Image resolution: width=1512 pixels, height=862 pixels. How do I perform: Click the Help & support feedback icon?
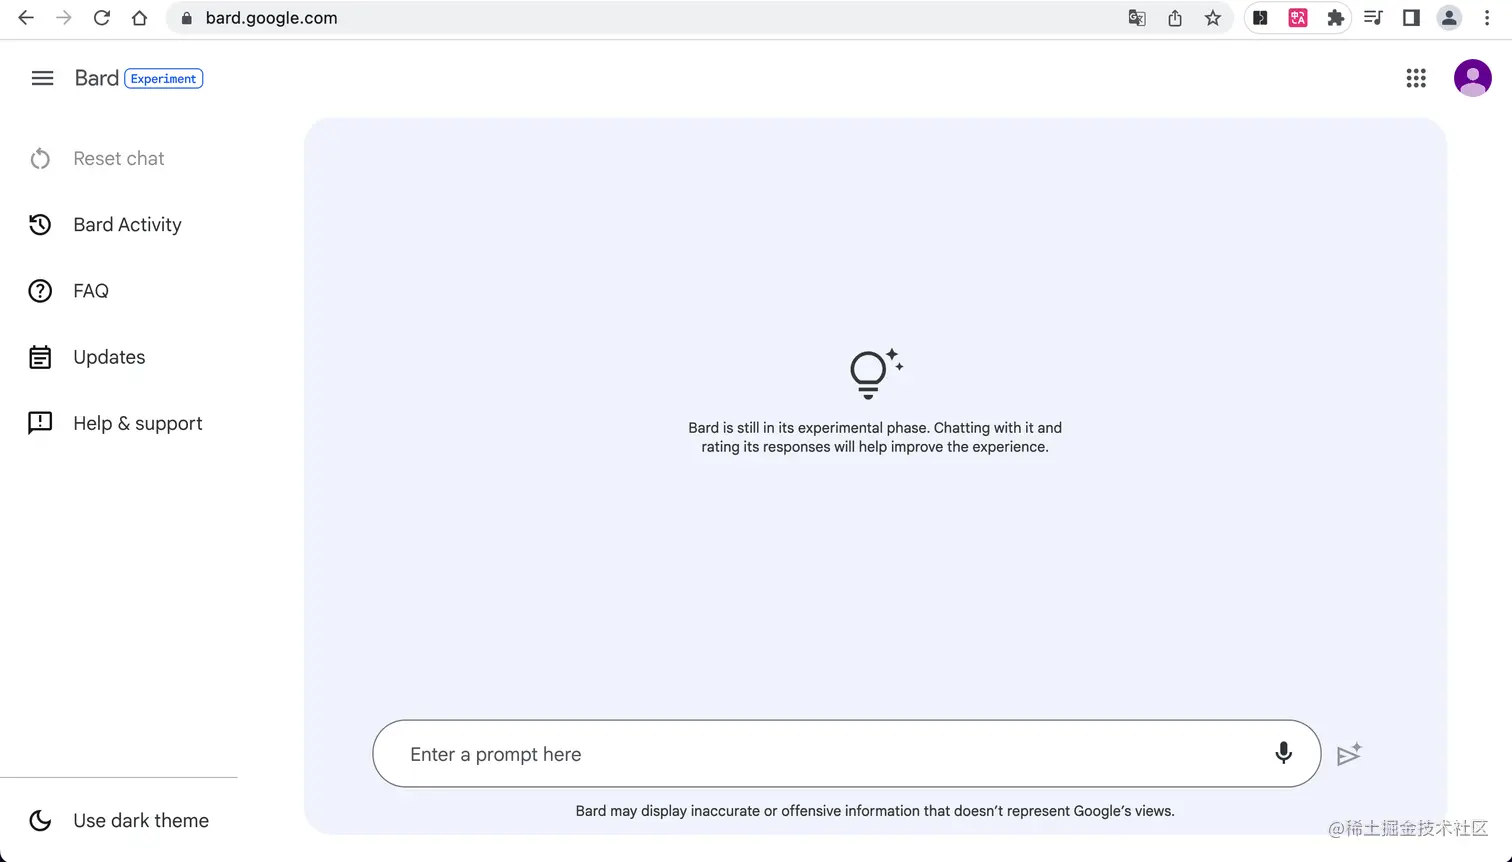(40, 423)
